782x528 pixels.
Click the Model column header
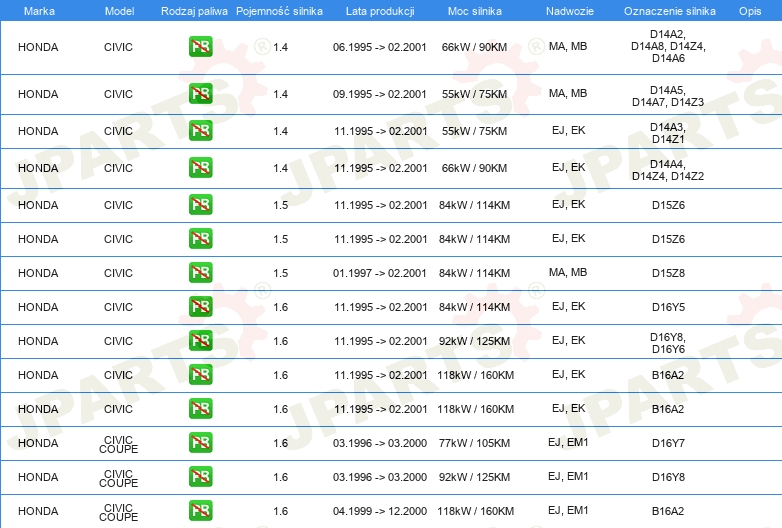(x=119, y=10)
